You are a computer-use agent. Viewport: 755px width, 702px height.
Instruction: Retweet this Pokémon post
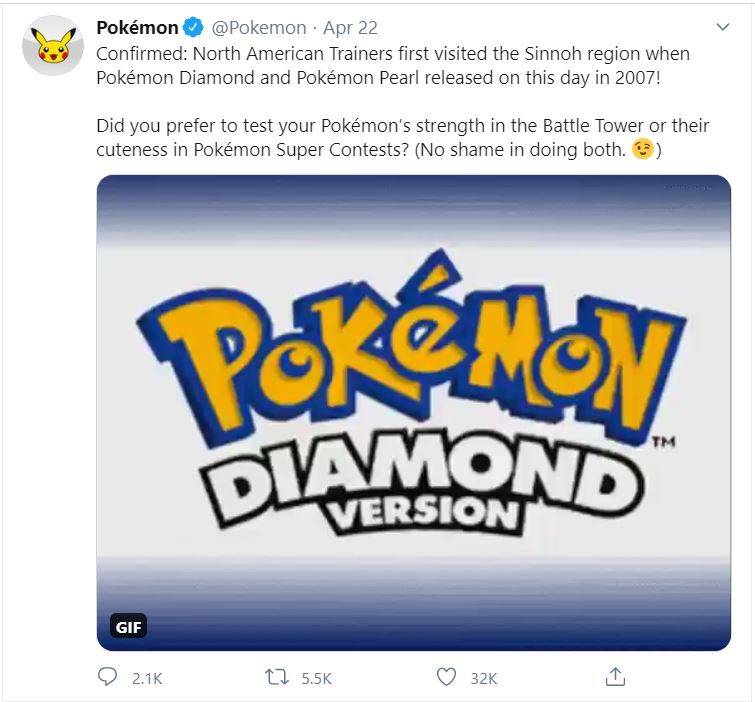(276, 677)
